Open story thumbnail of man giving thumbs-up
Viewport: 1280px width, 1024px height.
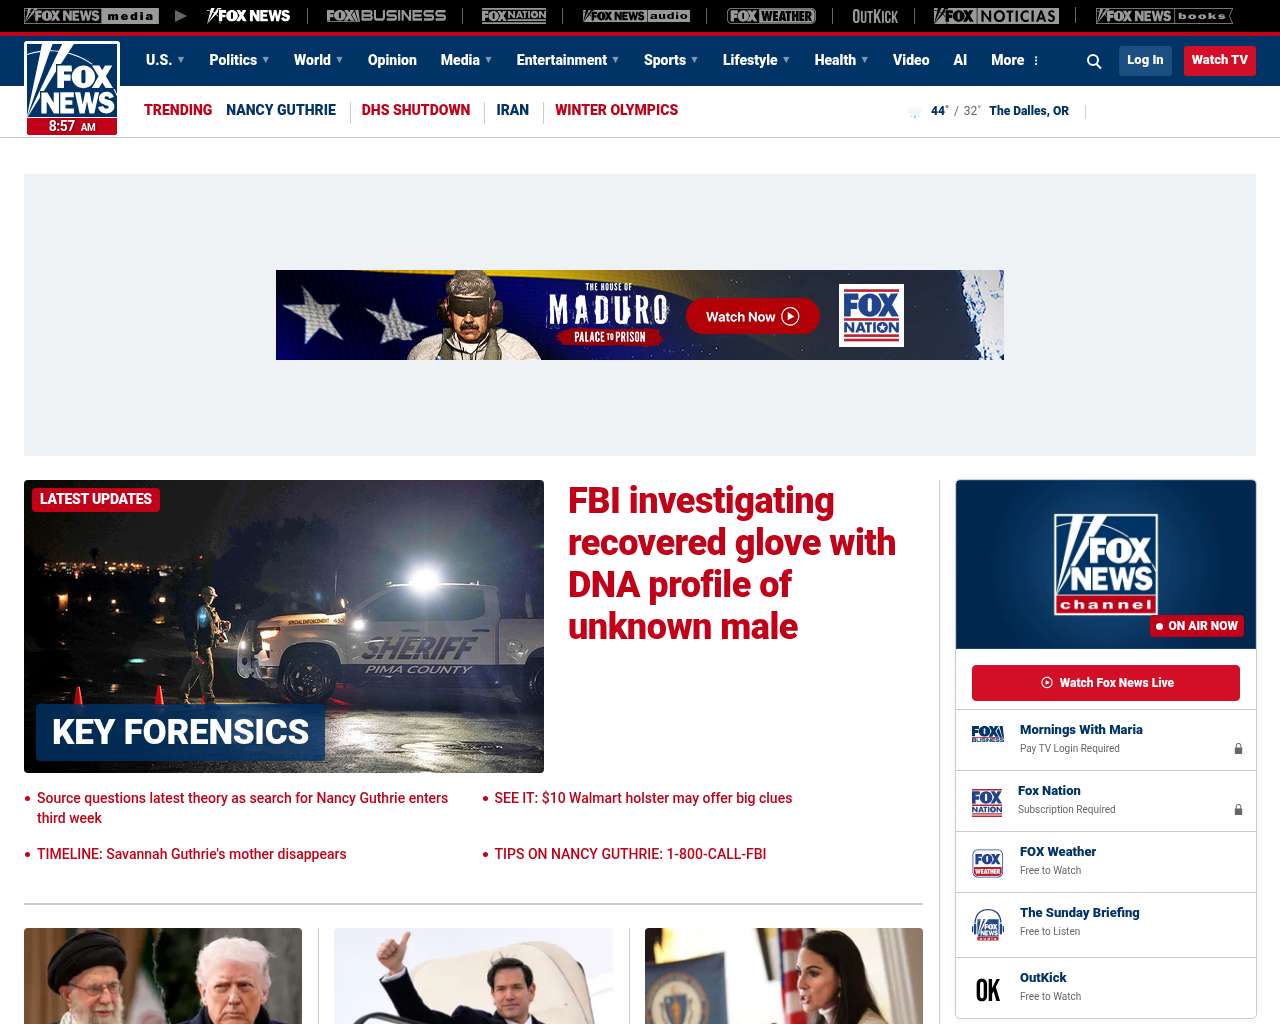tap(474, 976)
